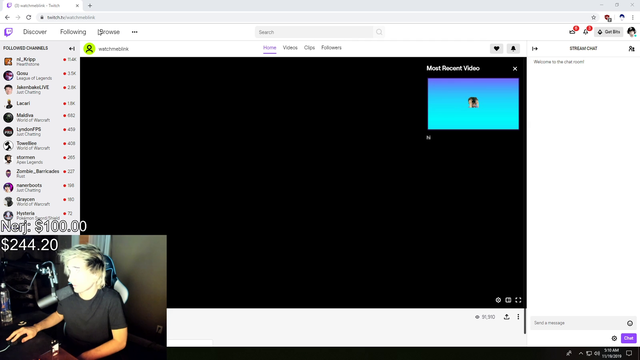Open the Maldiva channel
The width and height of the screenshot is (640, 360).
pos(40,118)
